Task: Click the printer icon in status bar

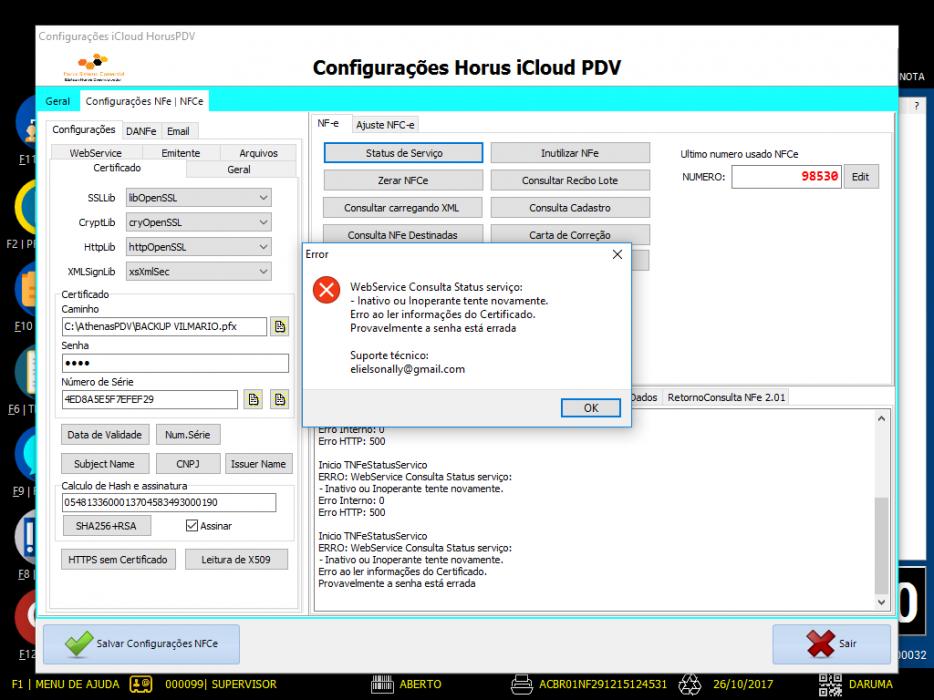Action: 521,685
